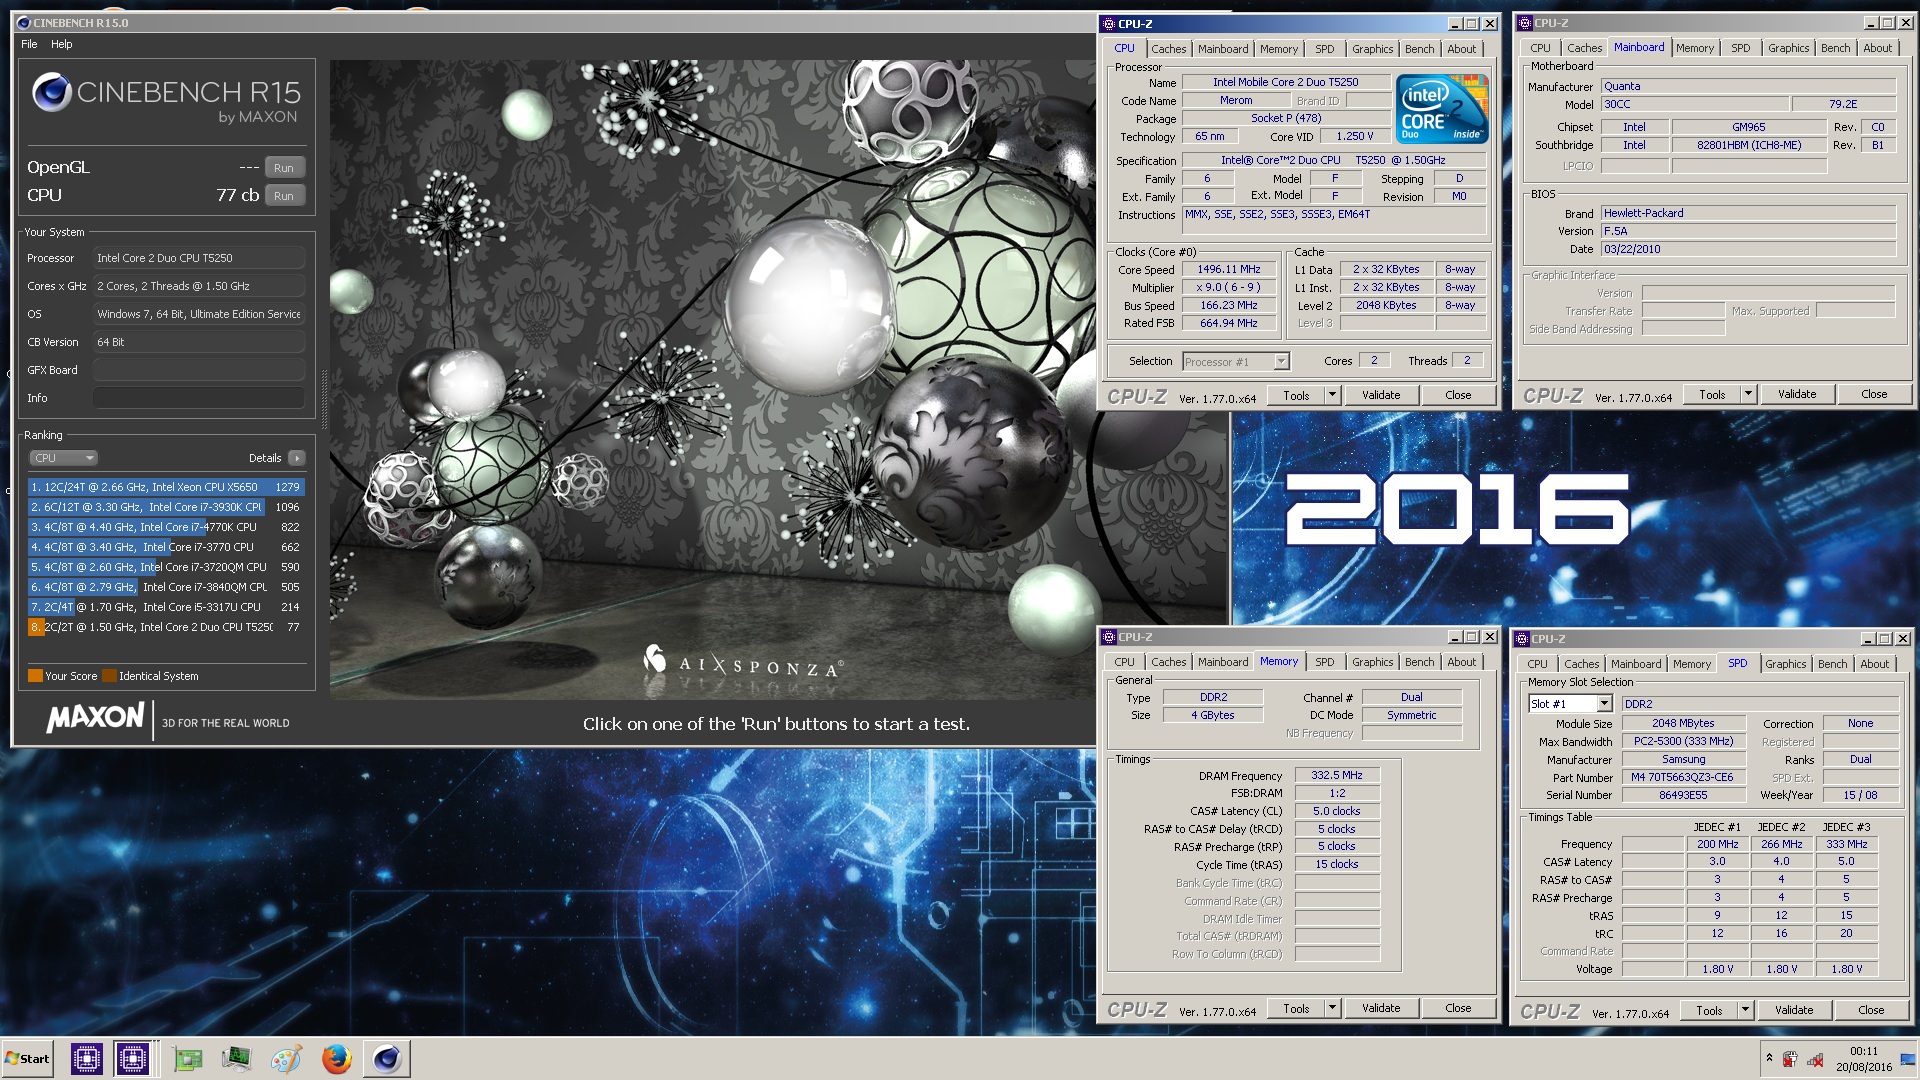Screen dimensions: 1920x1080
Task: Click Validate in the SPD-tab CPU-Z window
Action: point(1794,1010)
